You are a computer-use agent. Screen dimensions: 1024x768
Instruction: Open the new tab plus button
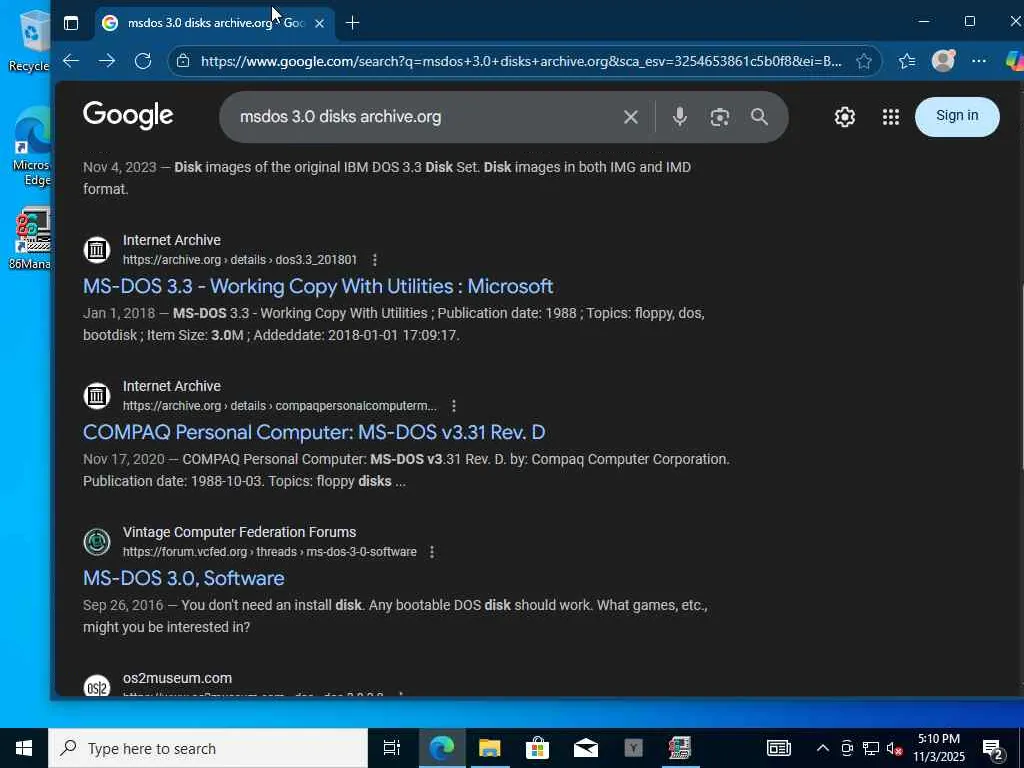(353, 23)
